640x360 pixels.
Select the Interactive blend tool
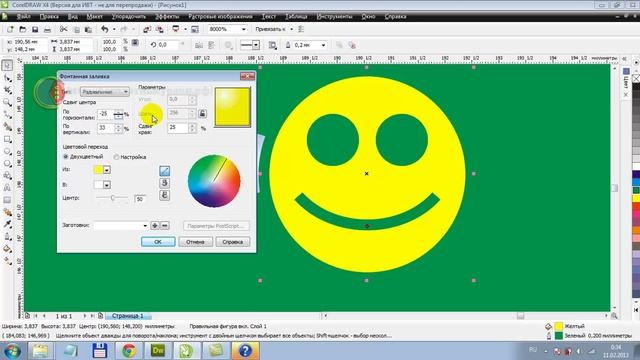tap(7, 212)
